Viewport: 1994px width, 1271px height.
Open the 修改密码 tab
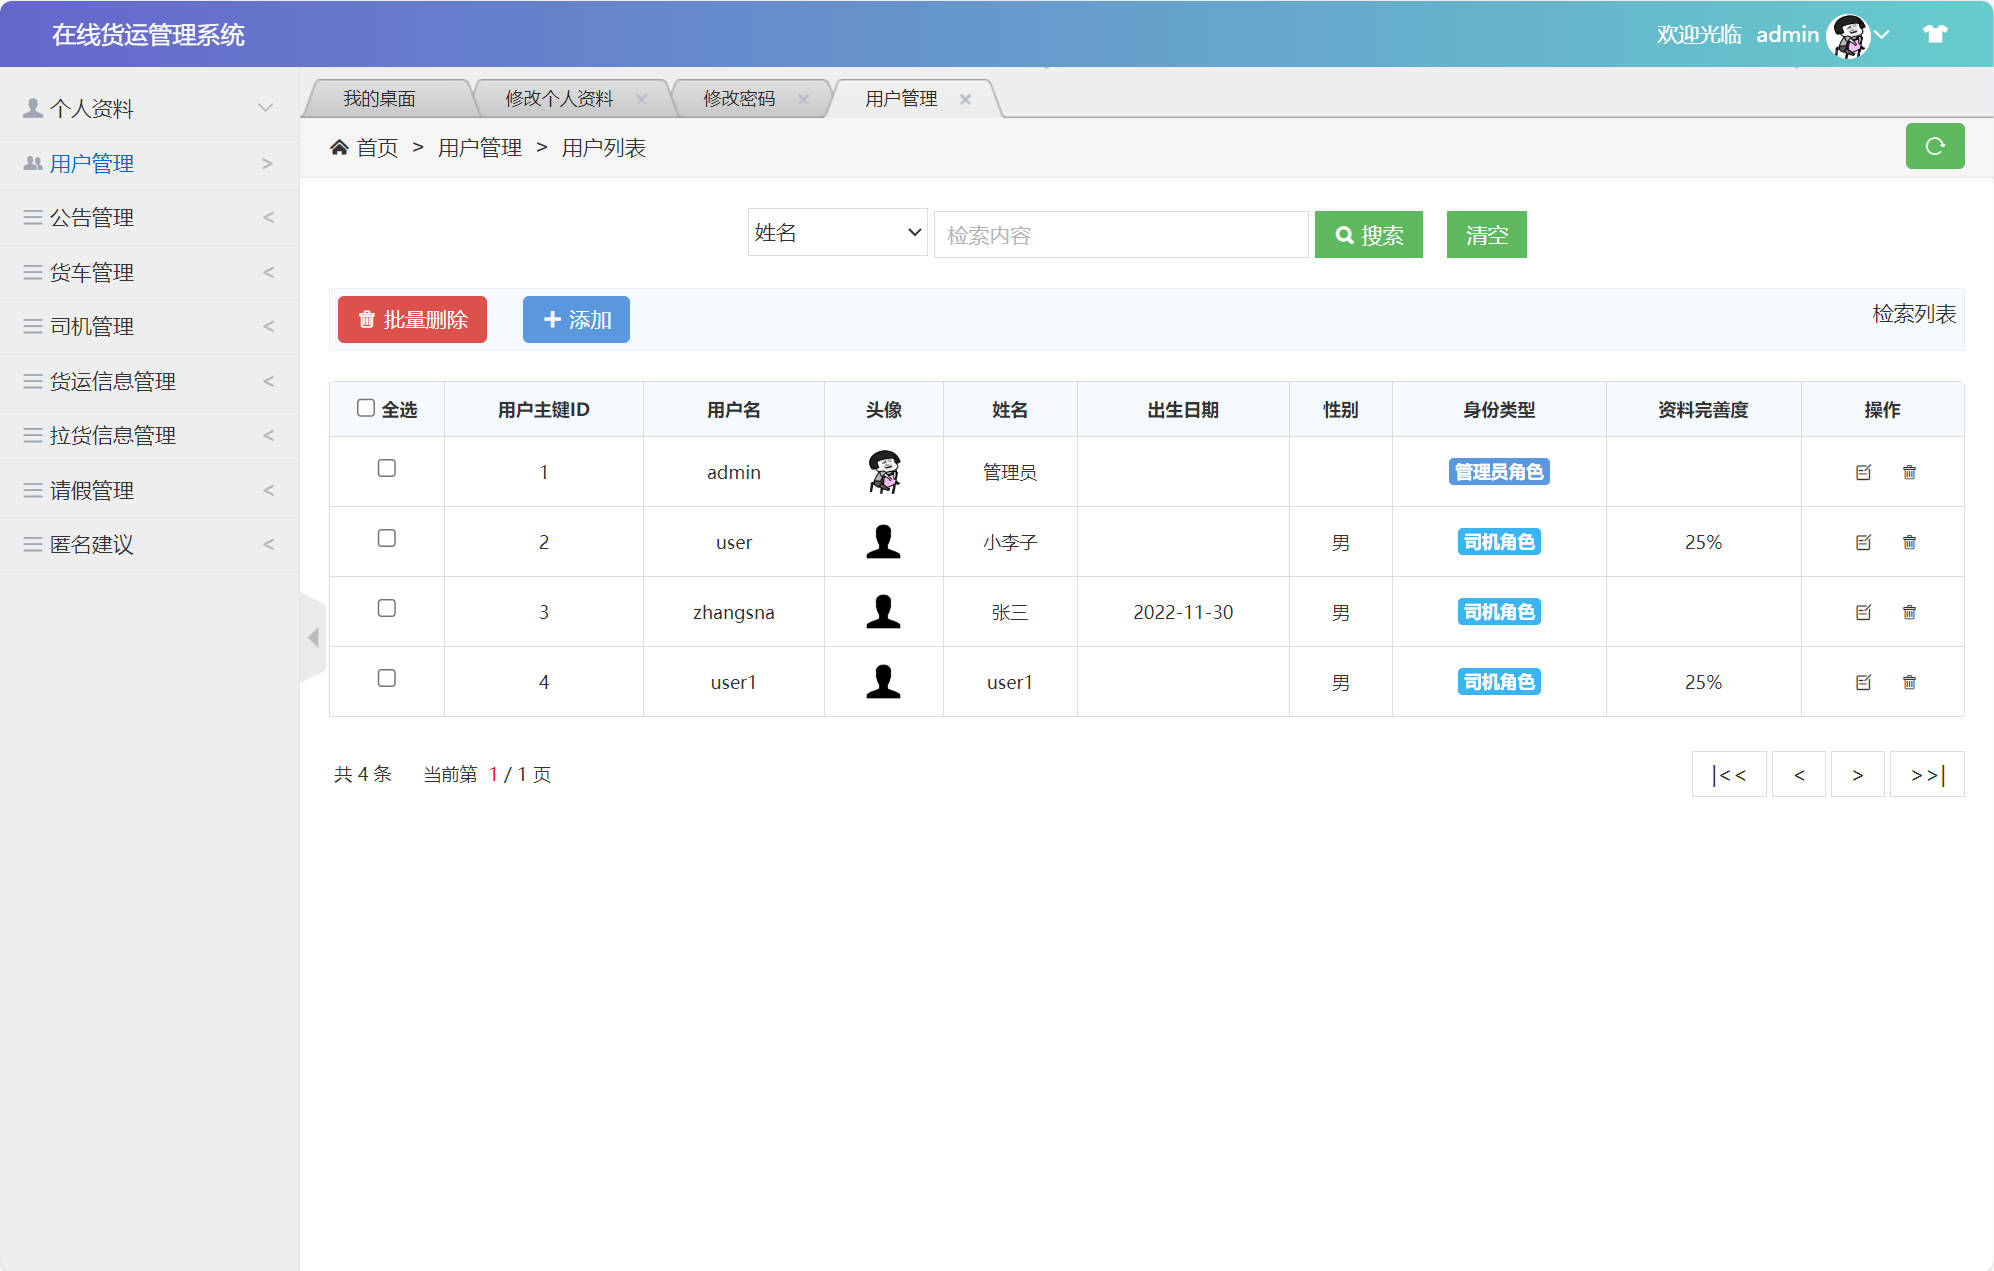coord(738,97)
